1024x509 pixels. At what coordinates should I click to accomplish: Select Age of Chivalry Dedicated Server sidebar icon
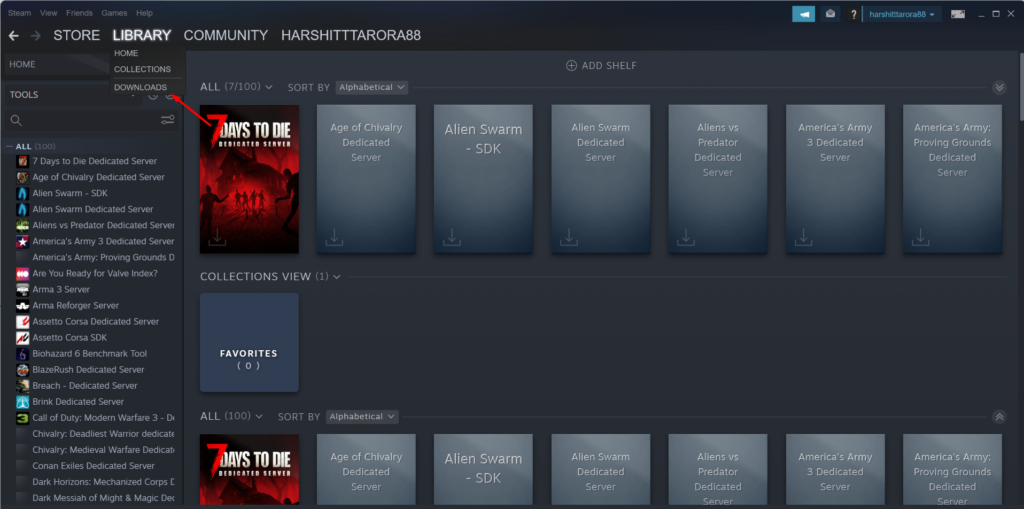(x=23, y=177)
